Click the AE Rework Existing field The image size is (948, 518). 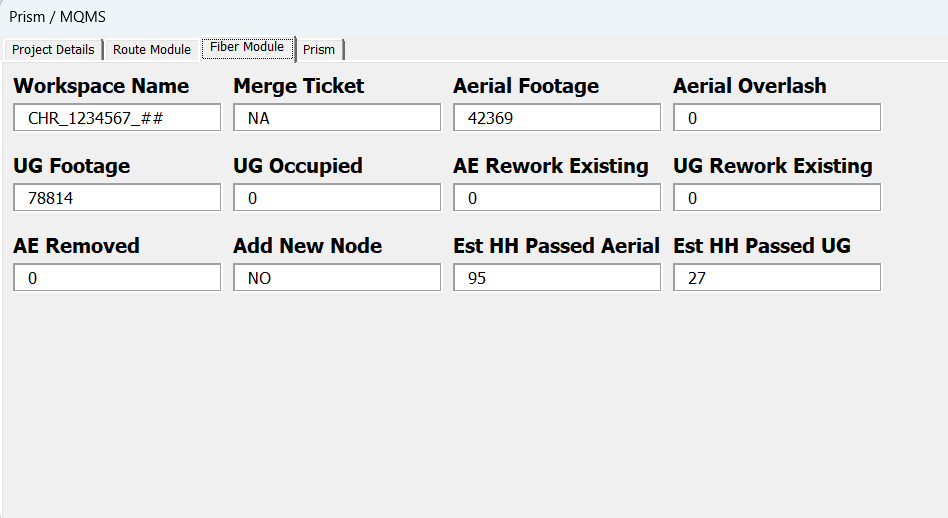(x=557, y=198)
